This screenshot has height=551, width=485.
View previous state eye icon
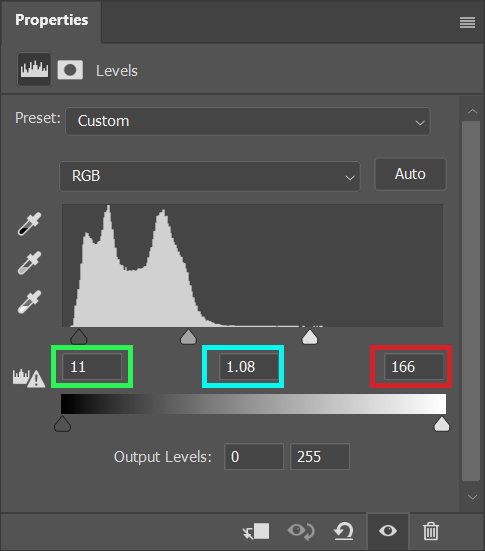pyautogui.click(x=301, y=531)
